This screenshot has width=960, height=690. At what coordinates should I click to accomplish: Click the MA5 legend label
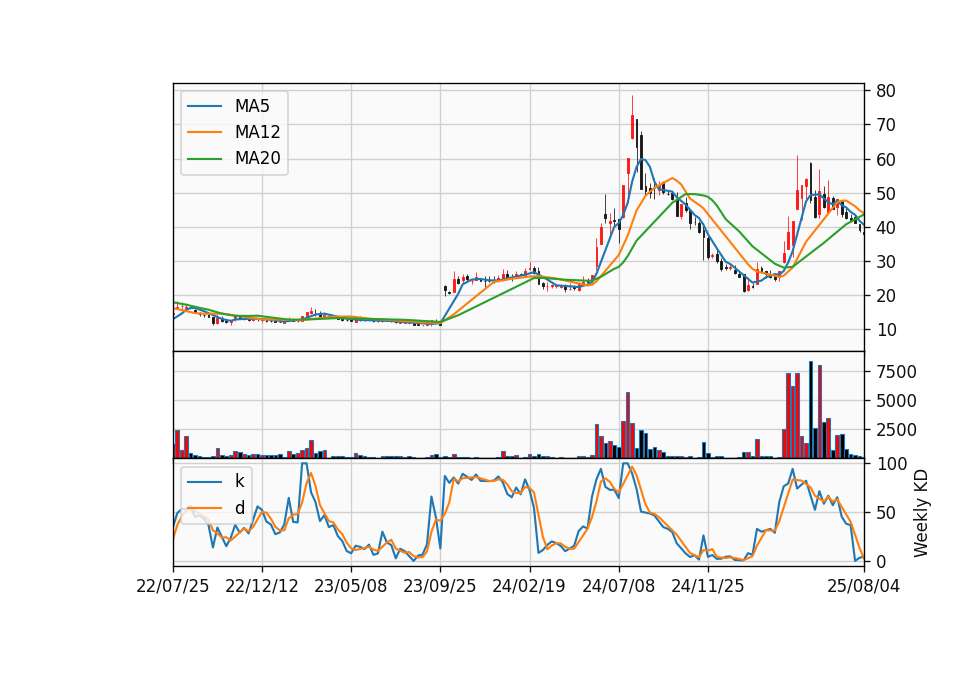pyautogui.click(x=252, y=106)
